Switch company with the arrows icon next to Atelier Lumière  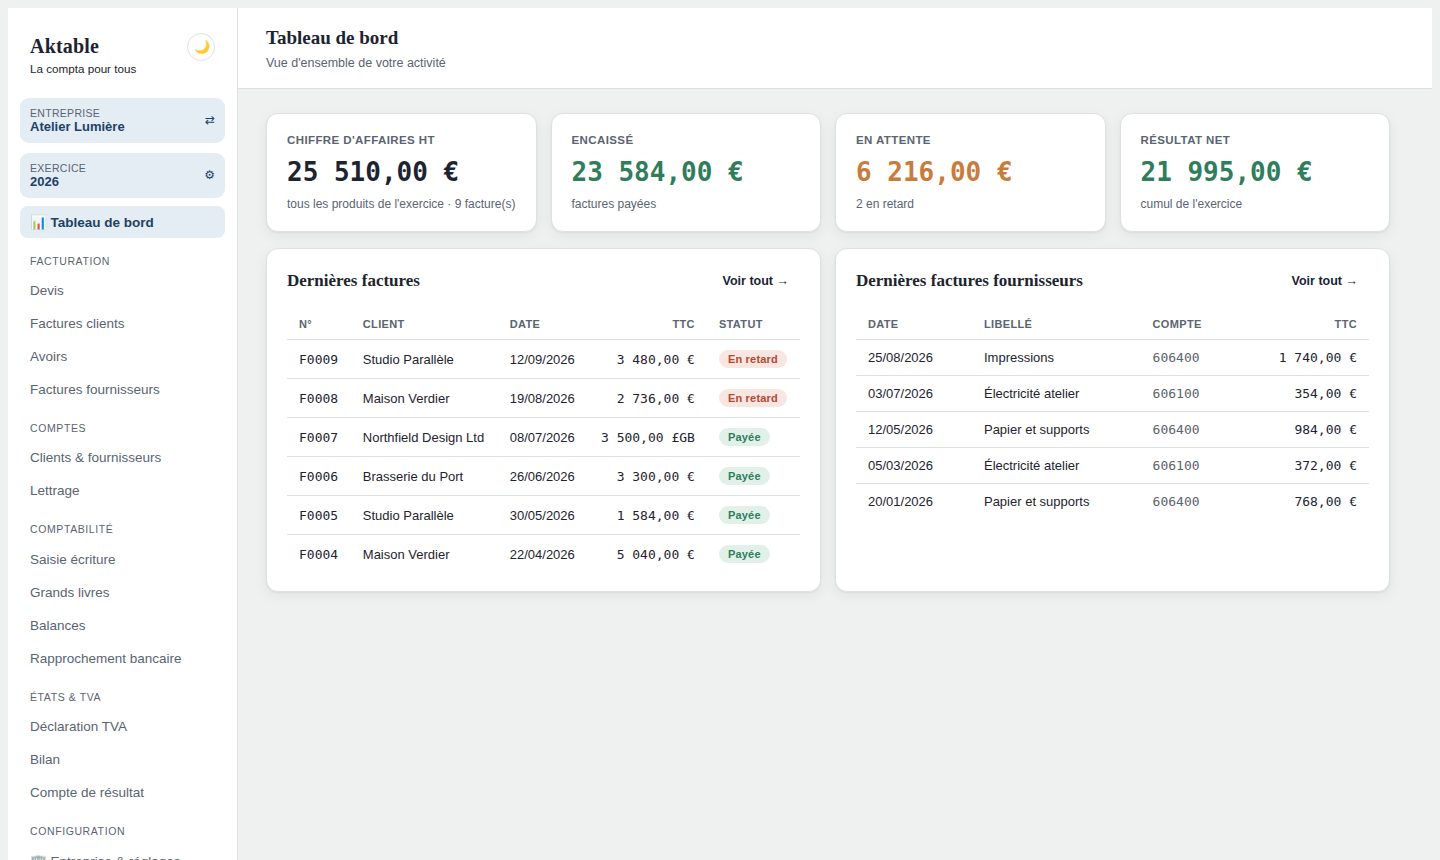tap(209, 120)
